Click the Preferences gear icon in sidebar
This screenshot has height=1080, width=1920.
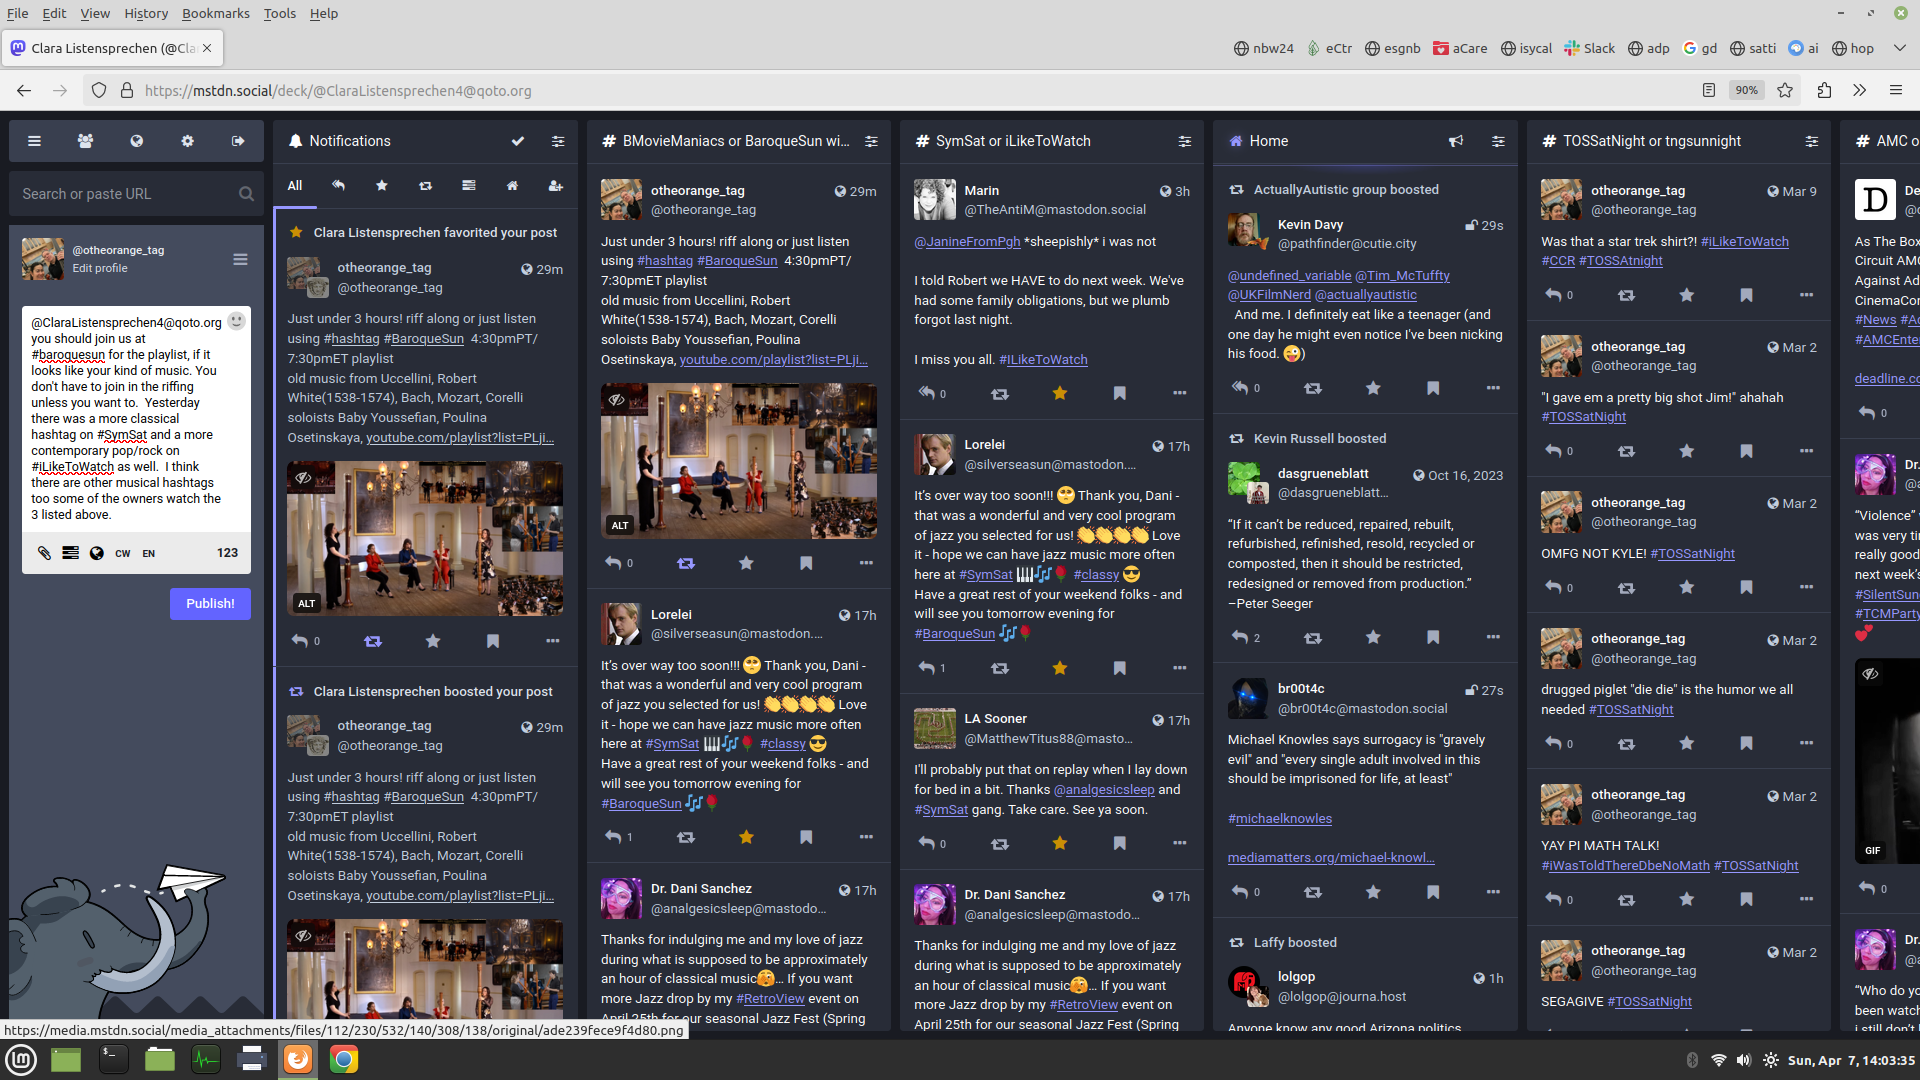(187, 141)
